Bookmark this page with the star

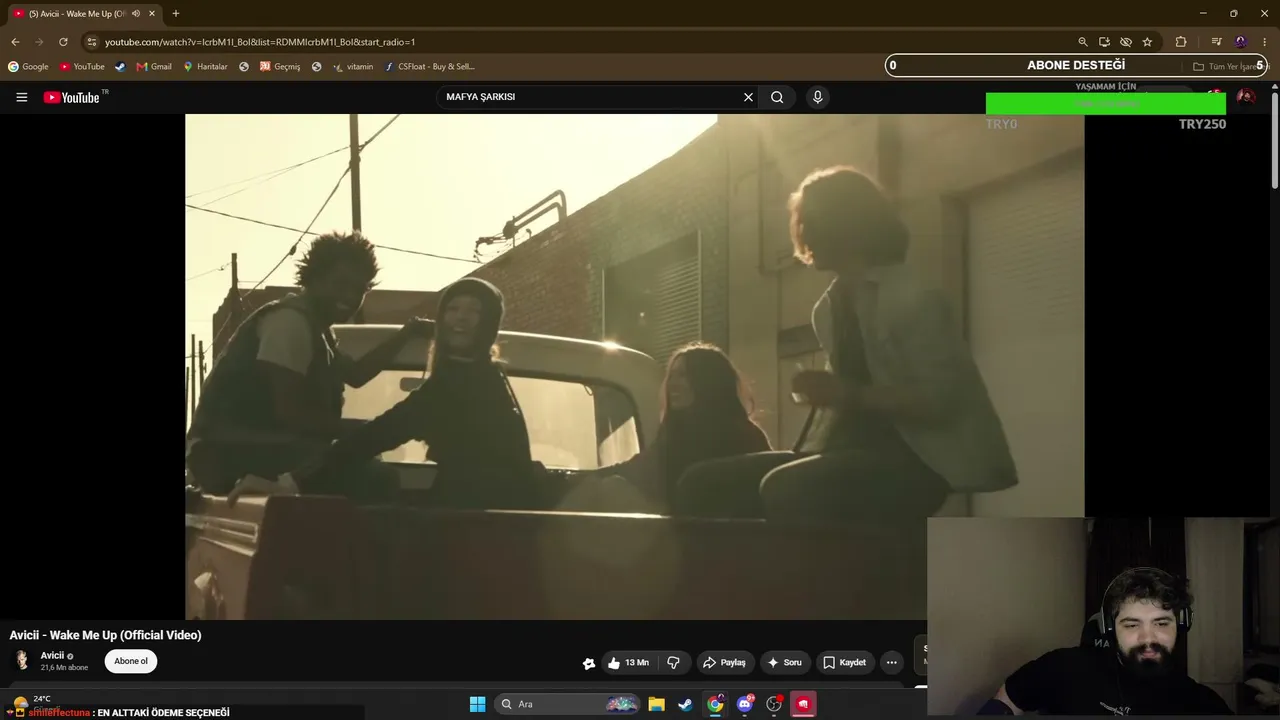tap(1147, 42)
